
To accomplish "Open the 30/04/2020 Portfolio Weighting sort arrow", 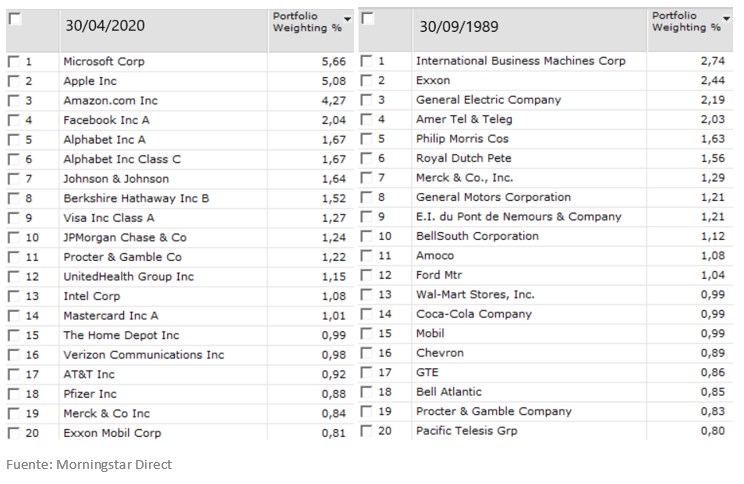I will 347,19.
